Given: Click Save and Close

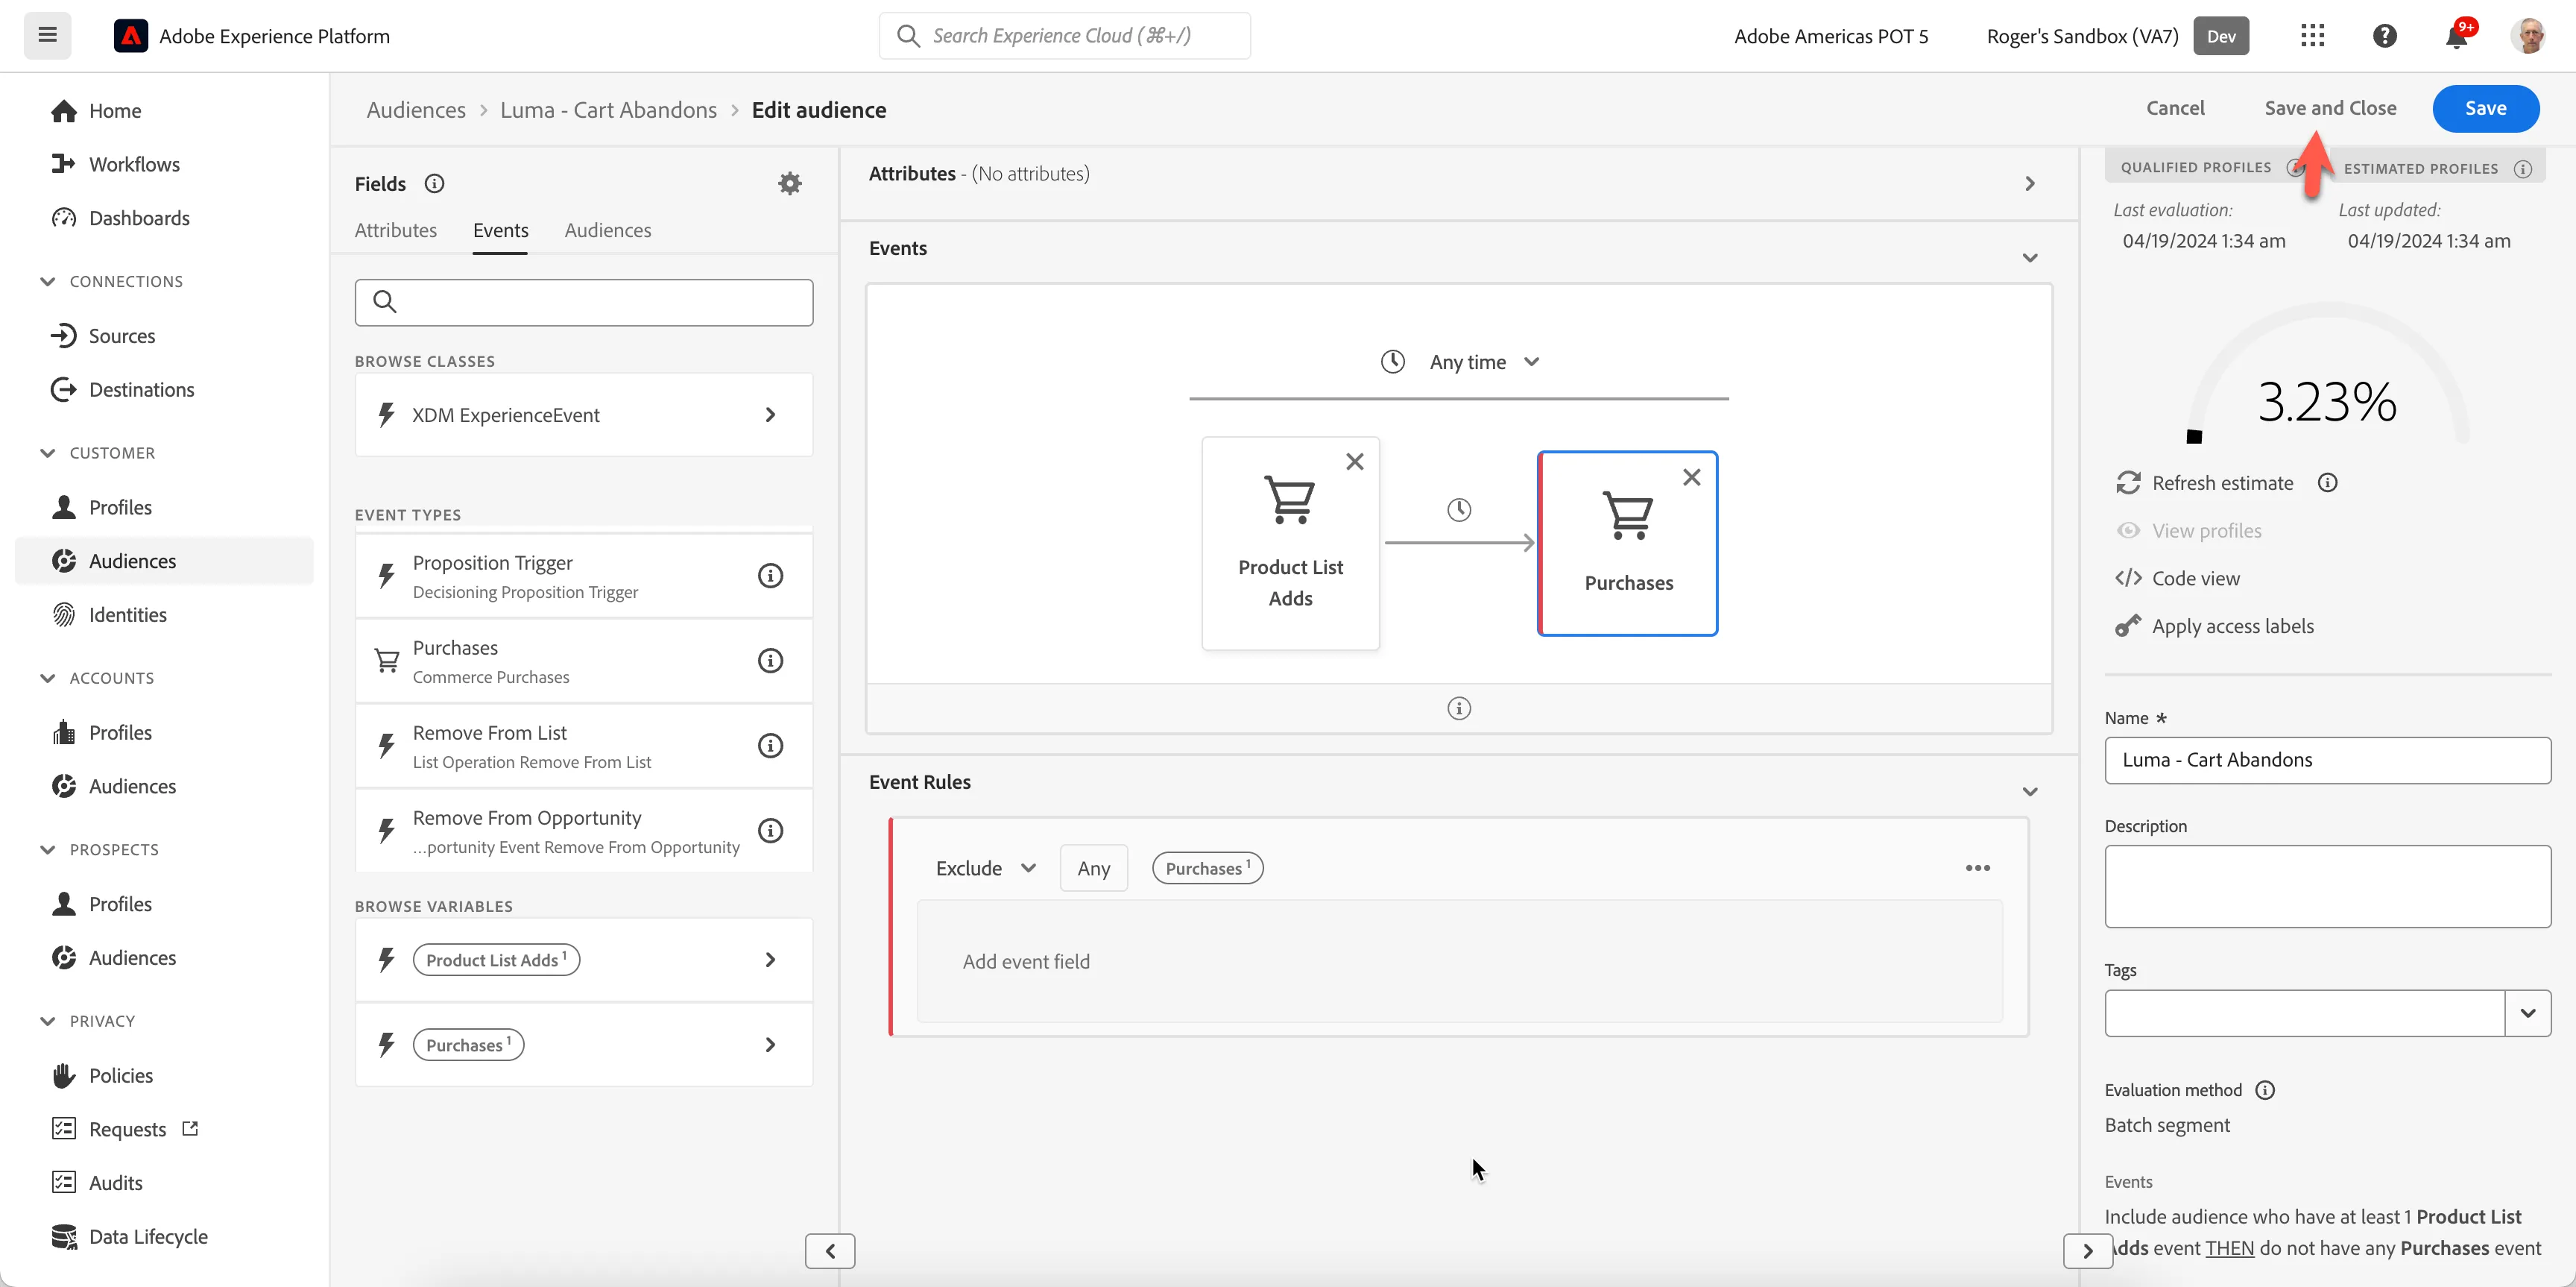Looking at the screenshot, I should click(x=2330, y=108).
